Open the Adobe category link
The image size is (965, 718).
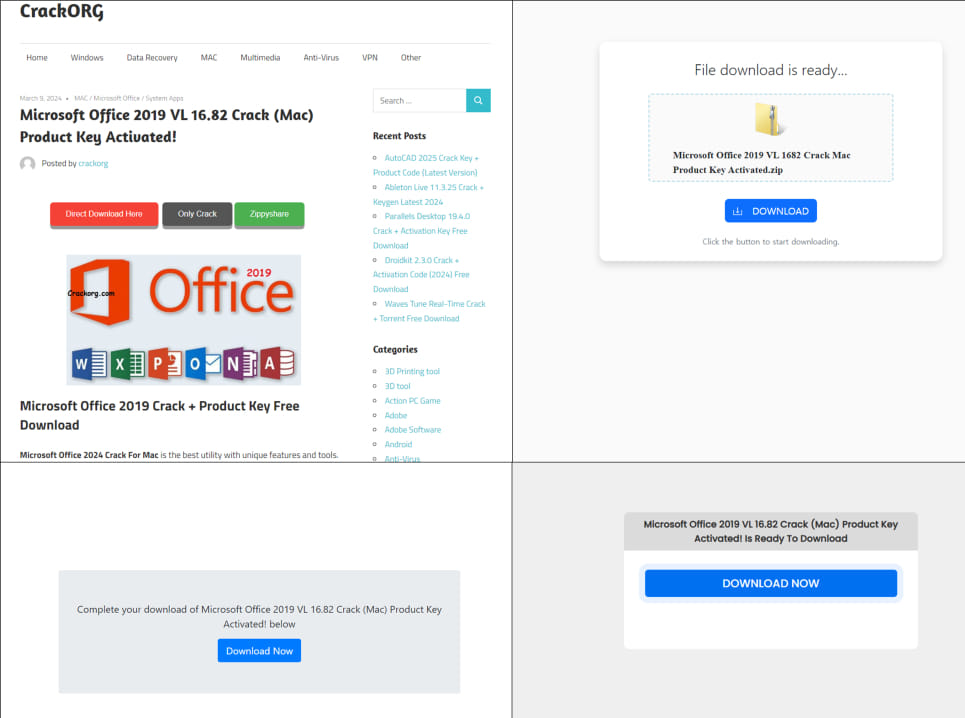(x=396, y=415)
